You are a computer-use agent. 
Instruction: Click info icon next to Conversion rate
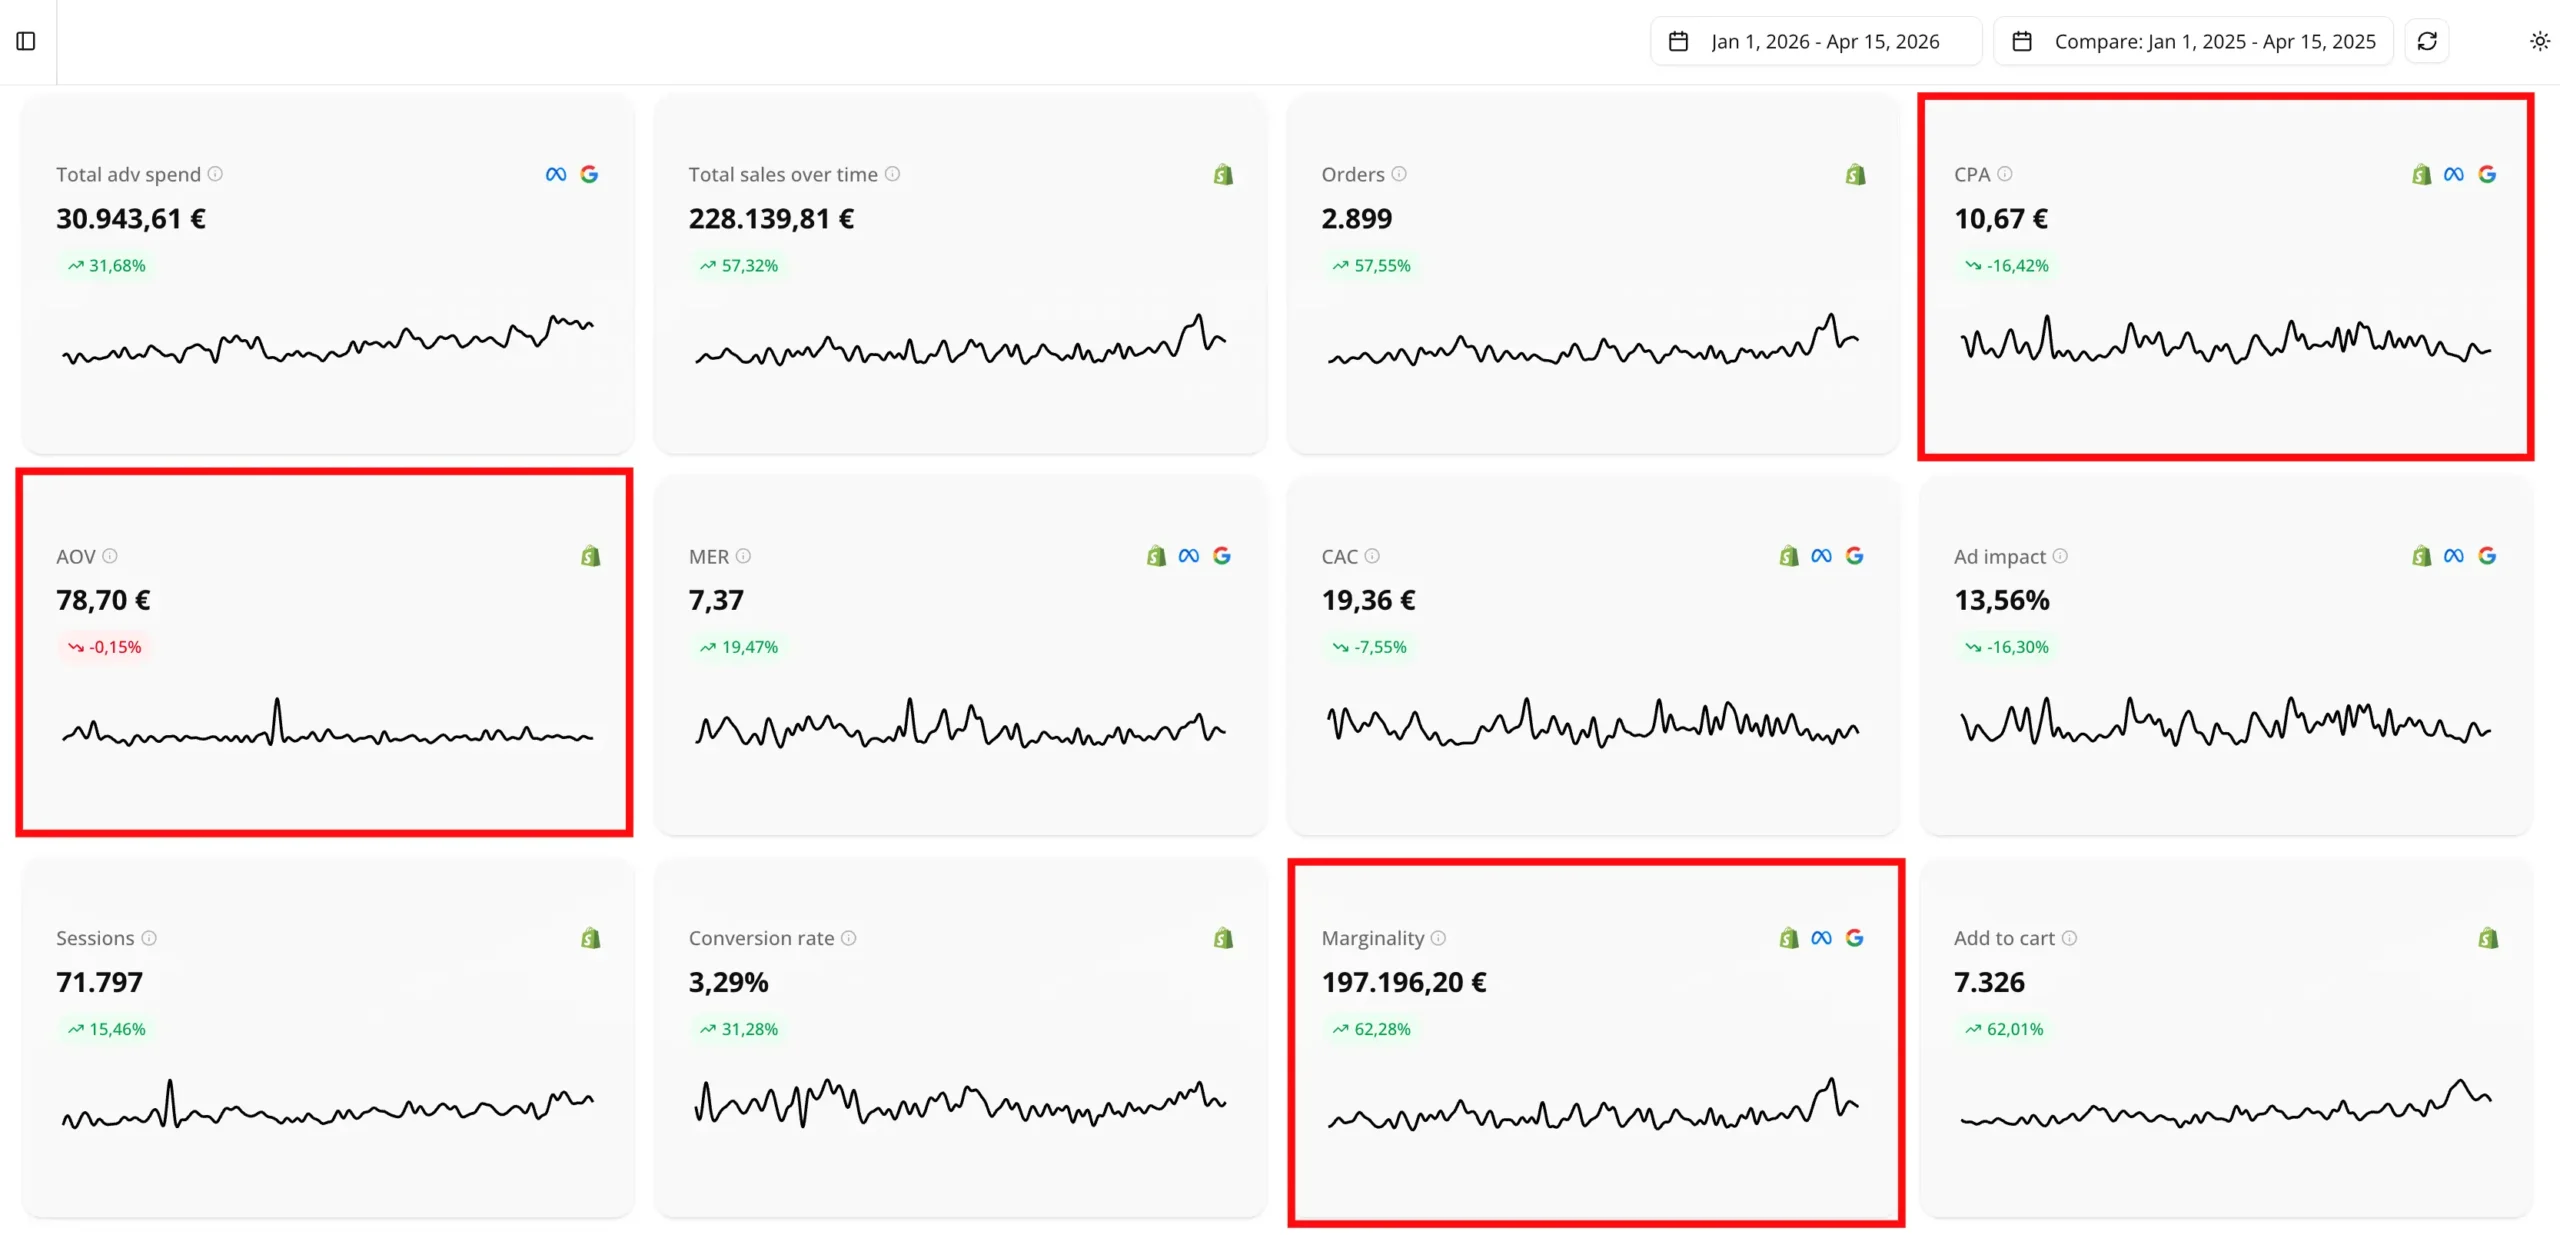tap(848, 938)
